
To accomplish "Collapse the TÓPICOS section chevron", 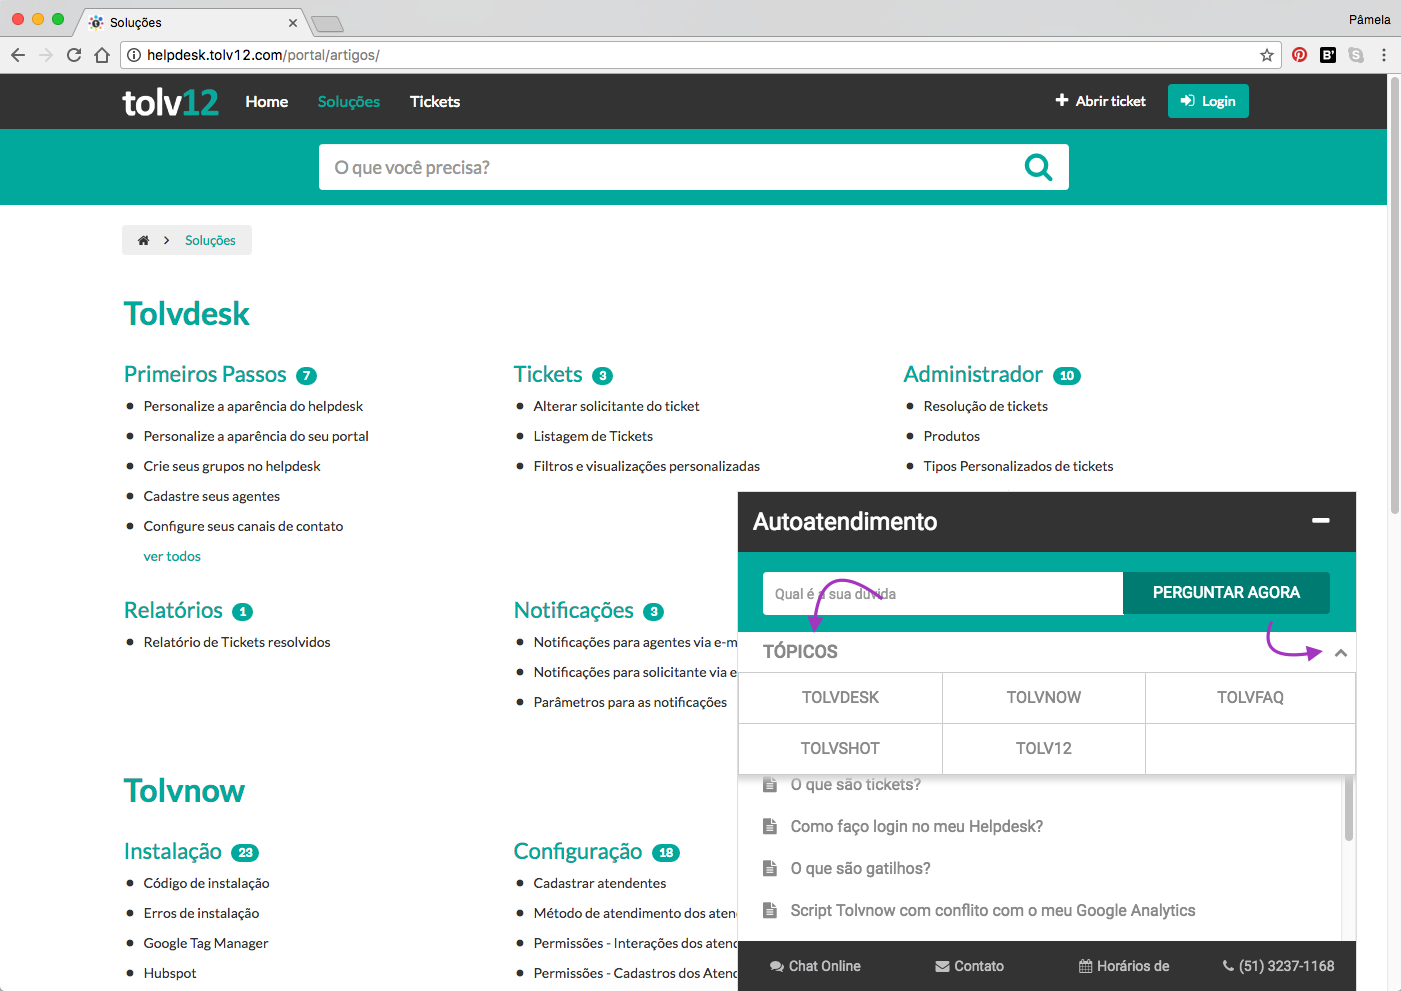I will pyautogui.click(x=1341, y=653).
